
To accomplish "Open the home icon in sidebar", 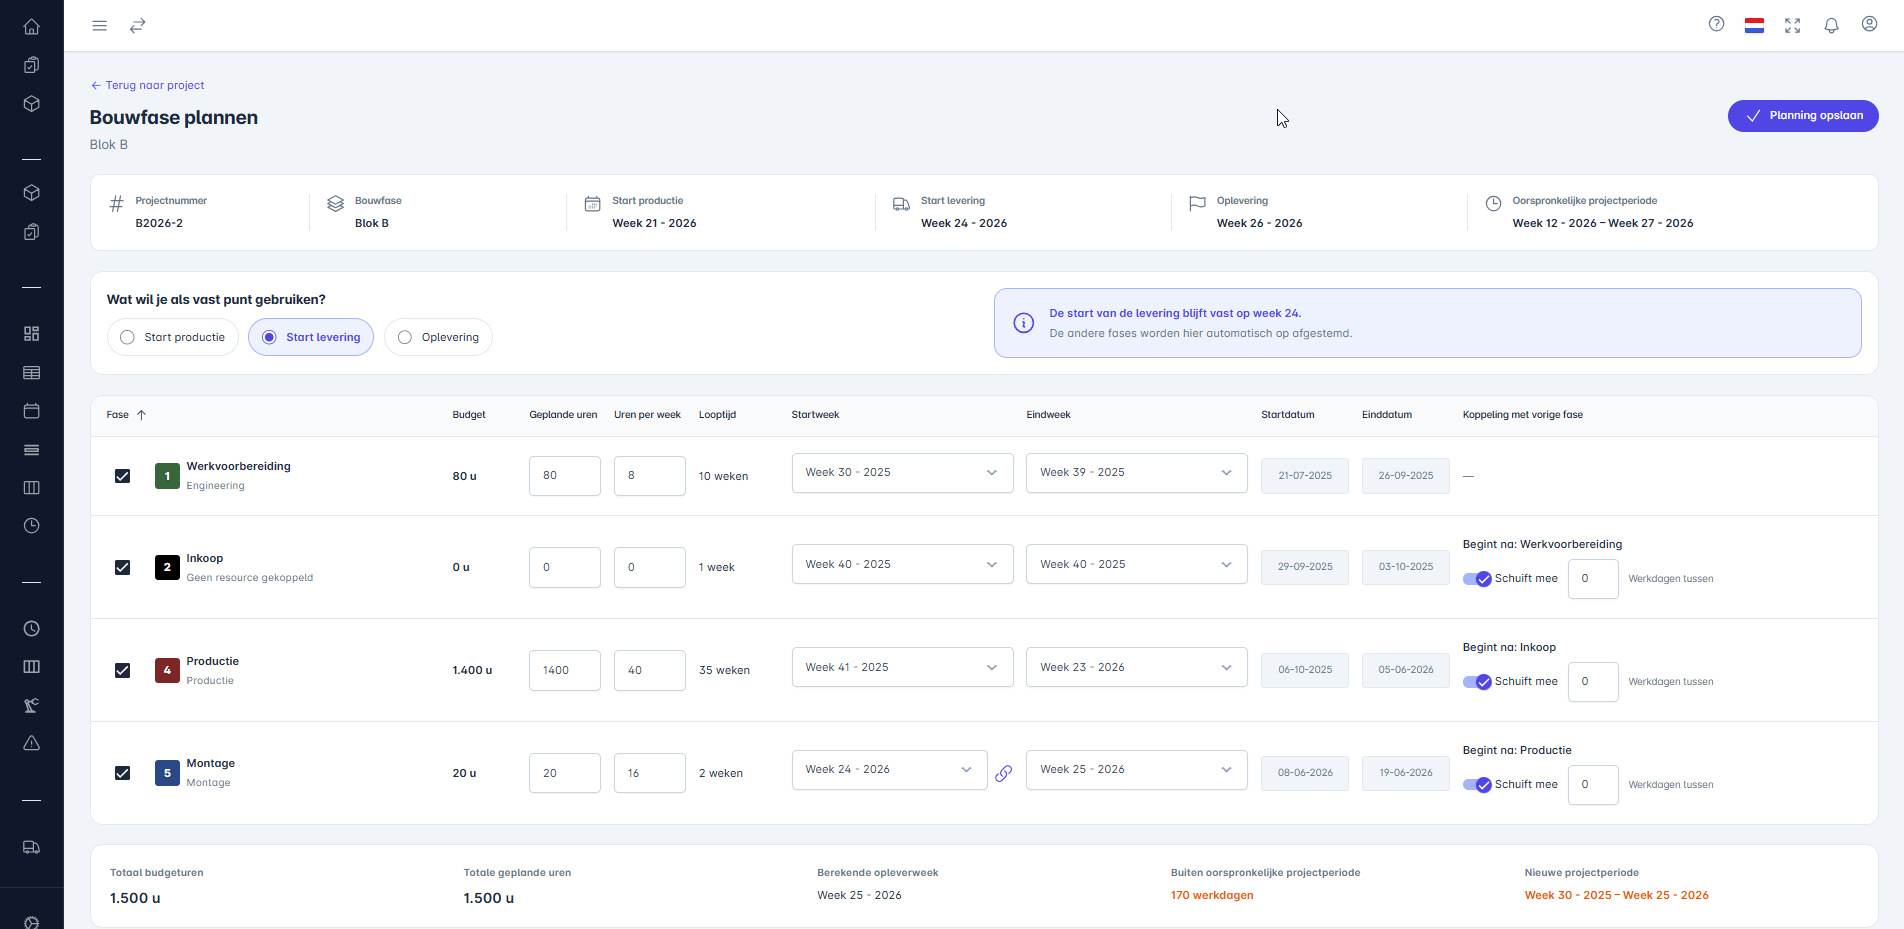I will click(32, 27).
